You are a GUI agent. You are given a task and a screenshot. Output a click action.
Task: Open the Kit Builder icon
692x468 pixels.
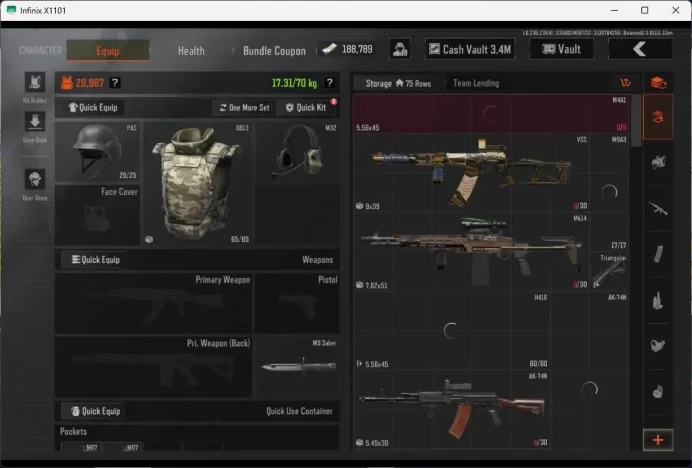coord(35,83)
